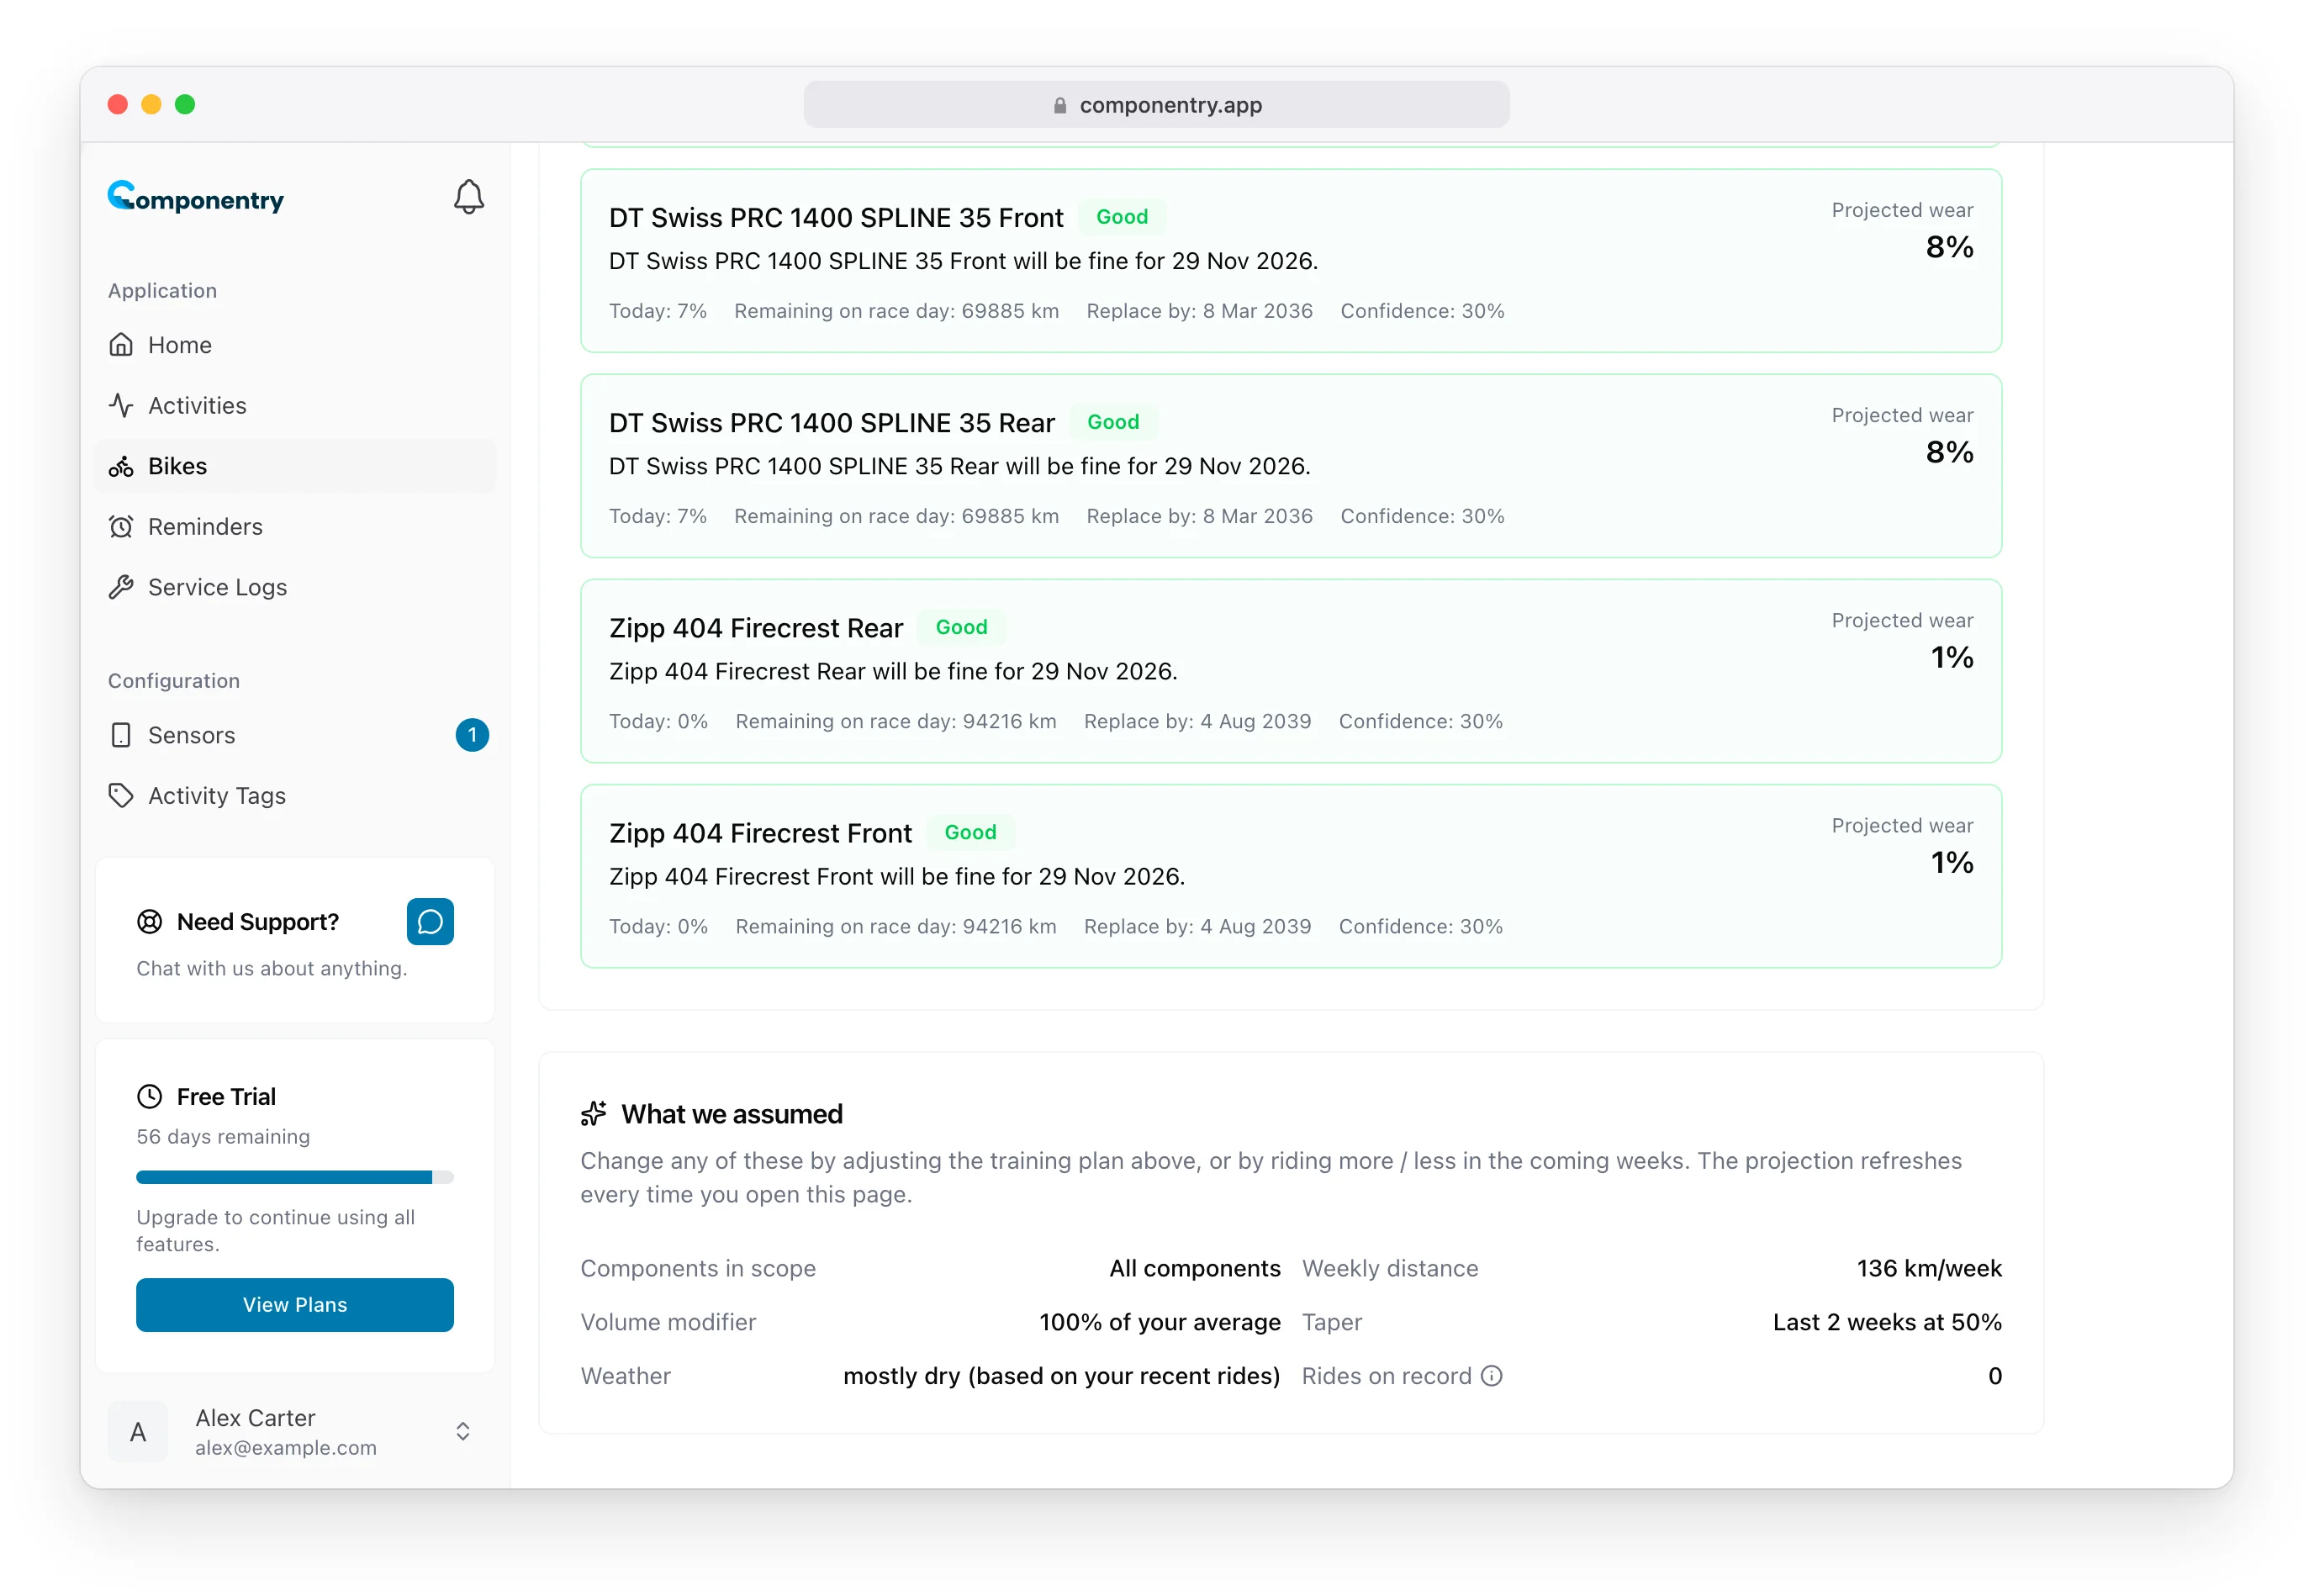The width and height of the screenshot is (2314, 1596).
Task: Click the 100% of your average value
Action: point(1160,1323)
